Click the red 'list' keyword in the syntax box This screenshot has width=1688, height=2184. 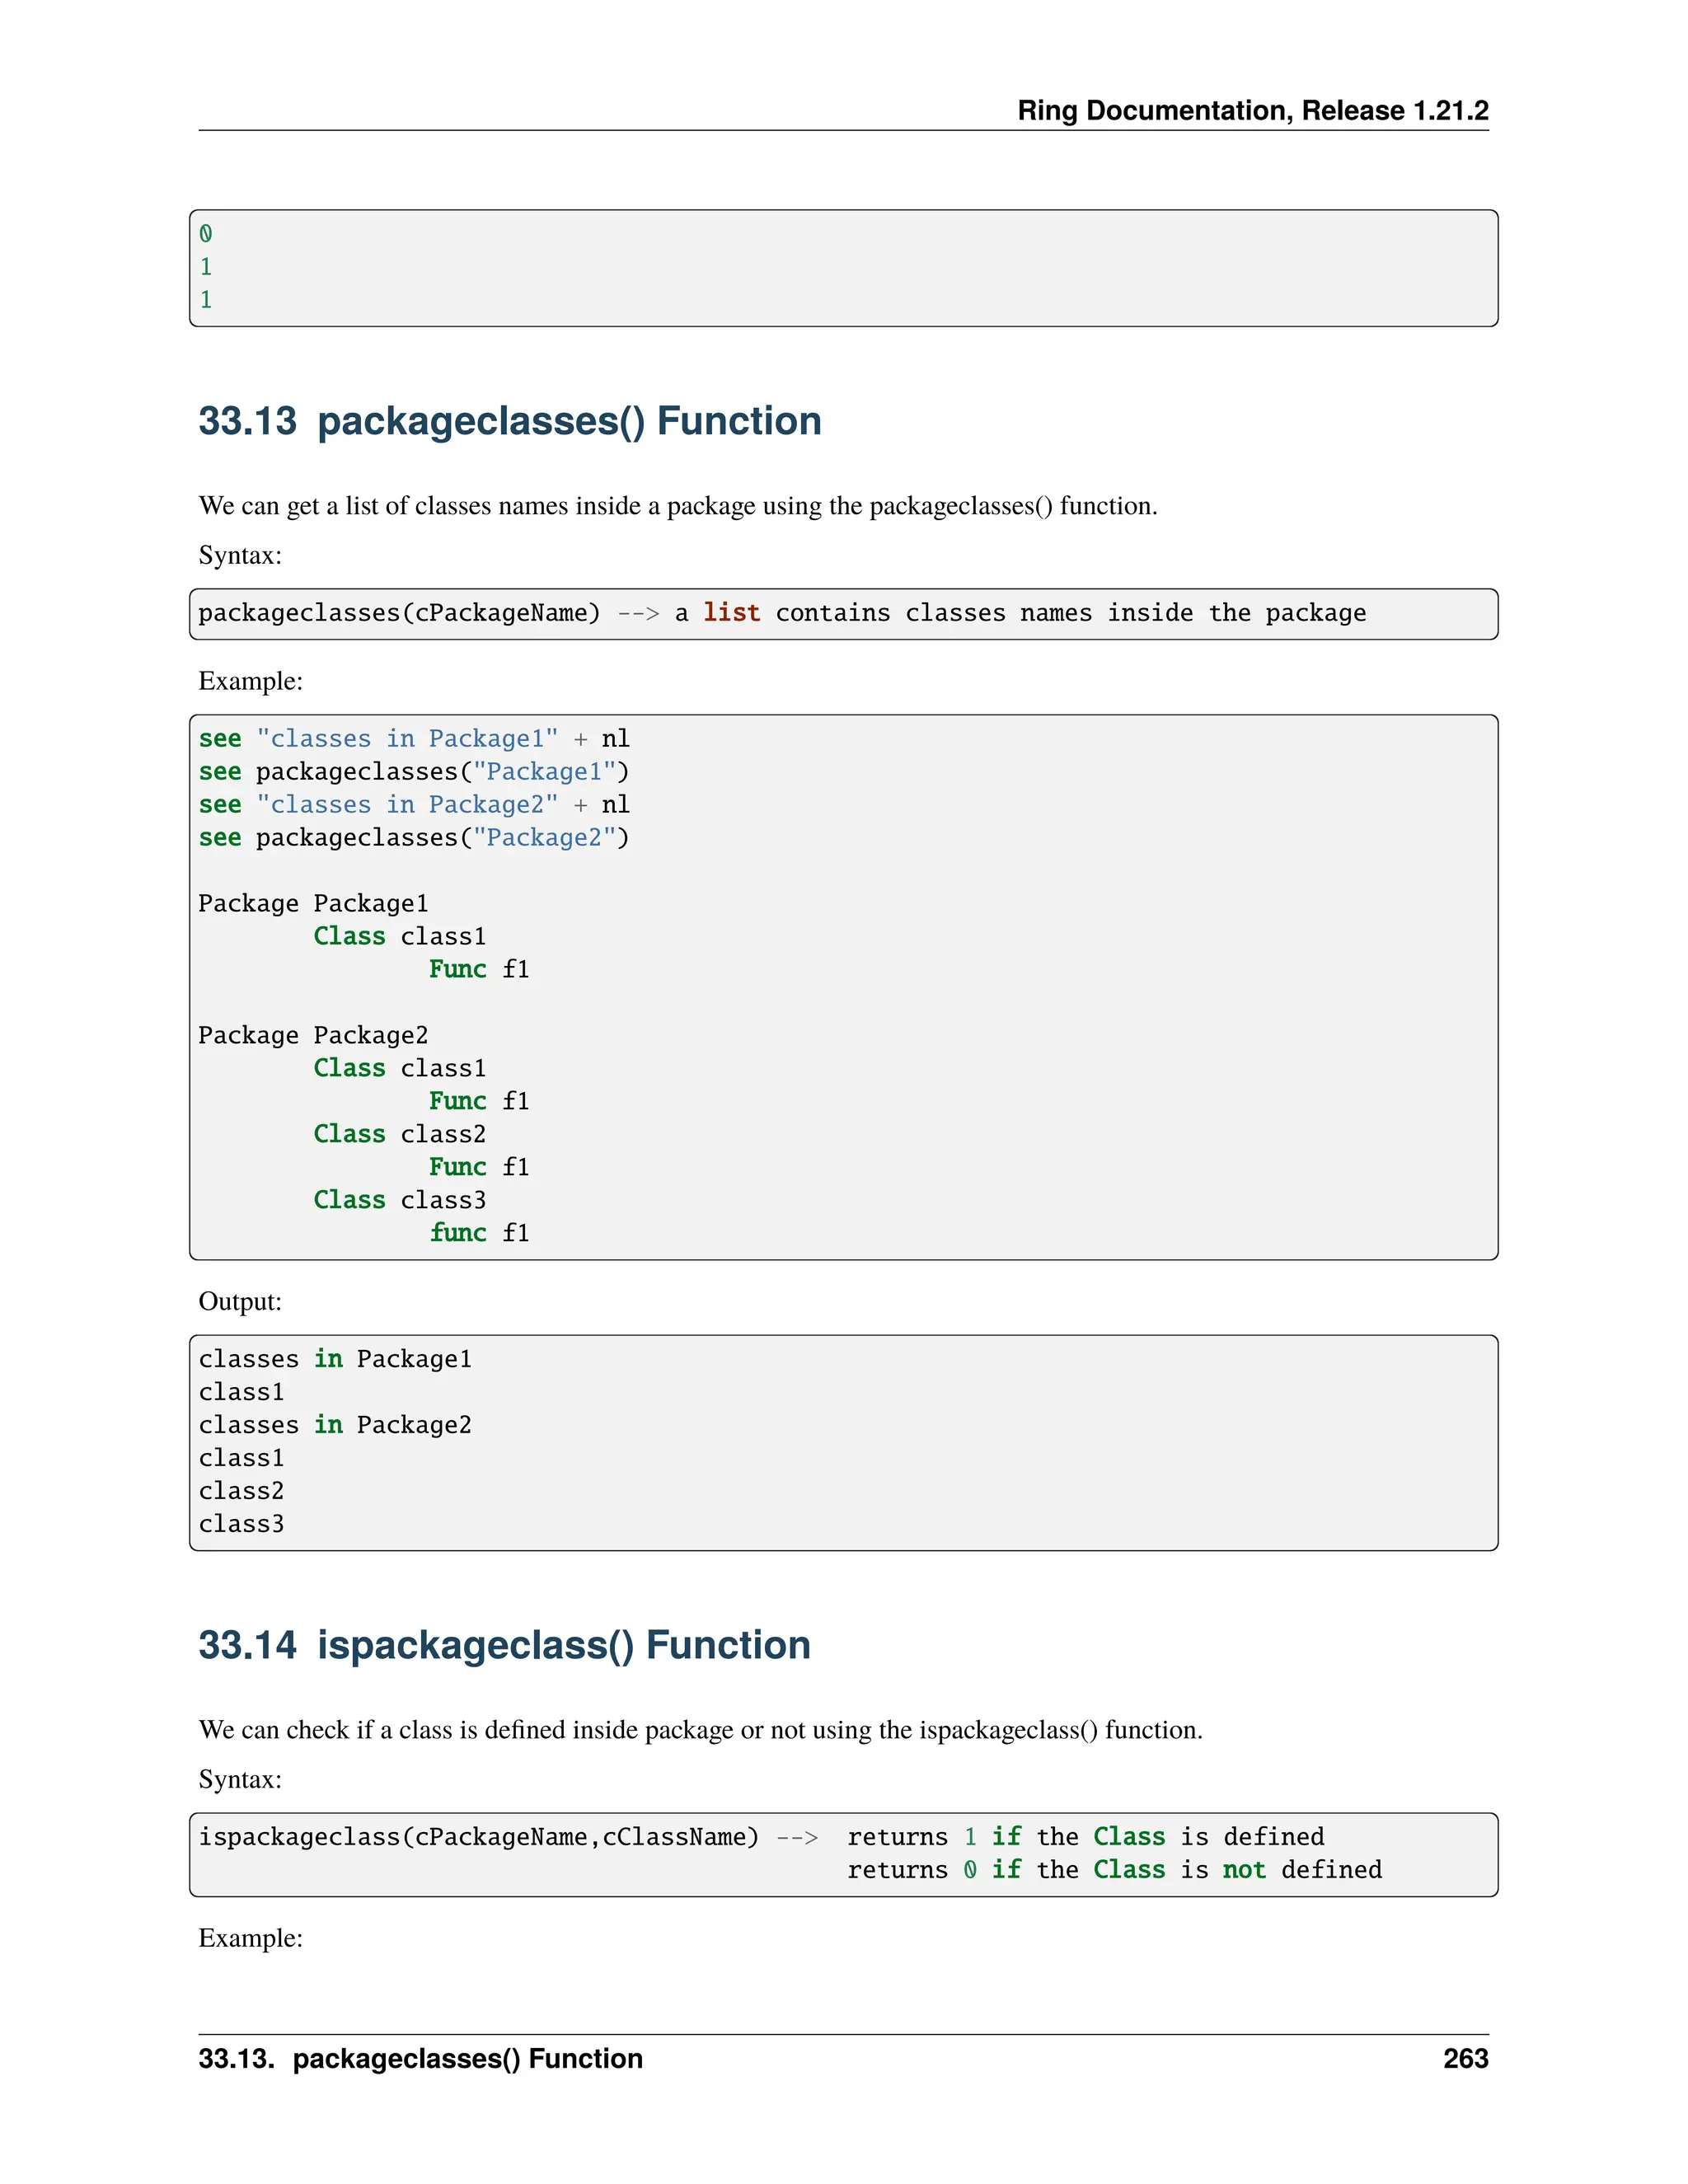tap(731, 613)
